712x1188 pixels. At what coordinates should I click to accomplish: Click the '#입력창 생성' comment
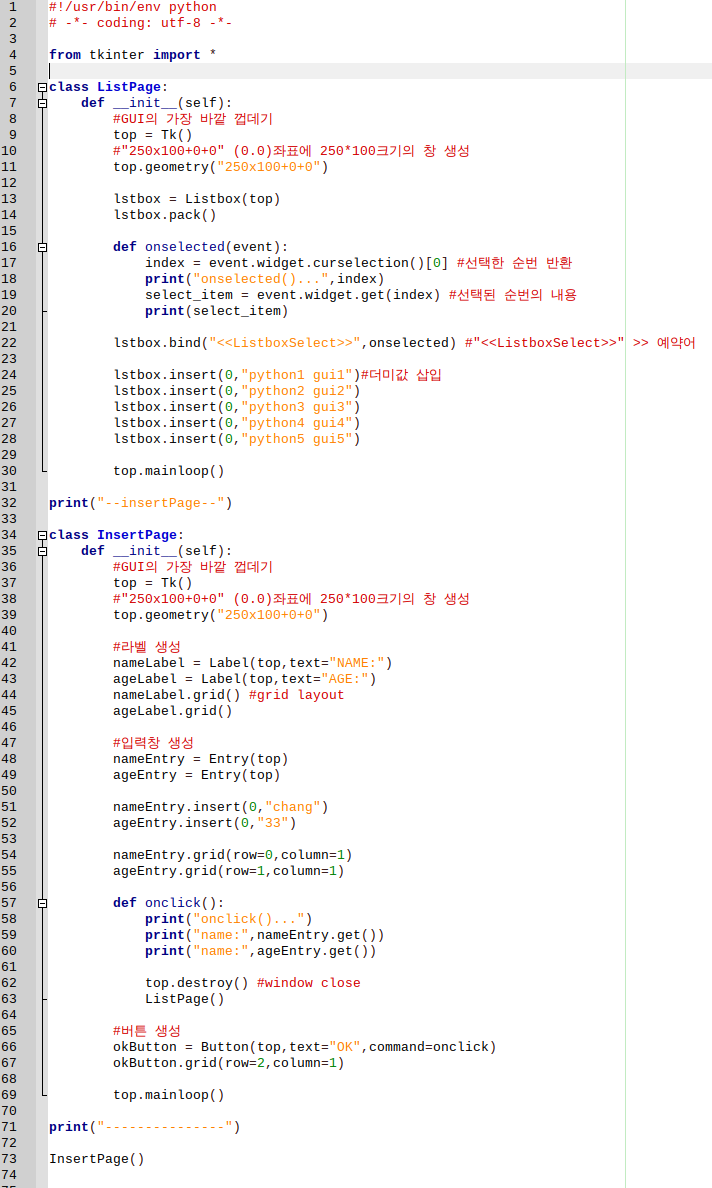click(153, 743)
